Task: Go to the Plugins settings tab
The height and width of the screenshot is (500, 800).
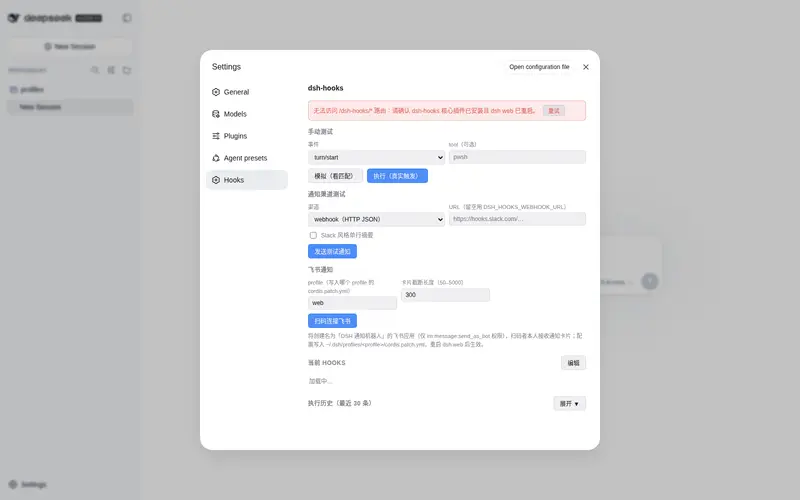Action: click(247, 136)
